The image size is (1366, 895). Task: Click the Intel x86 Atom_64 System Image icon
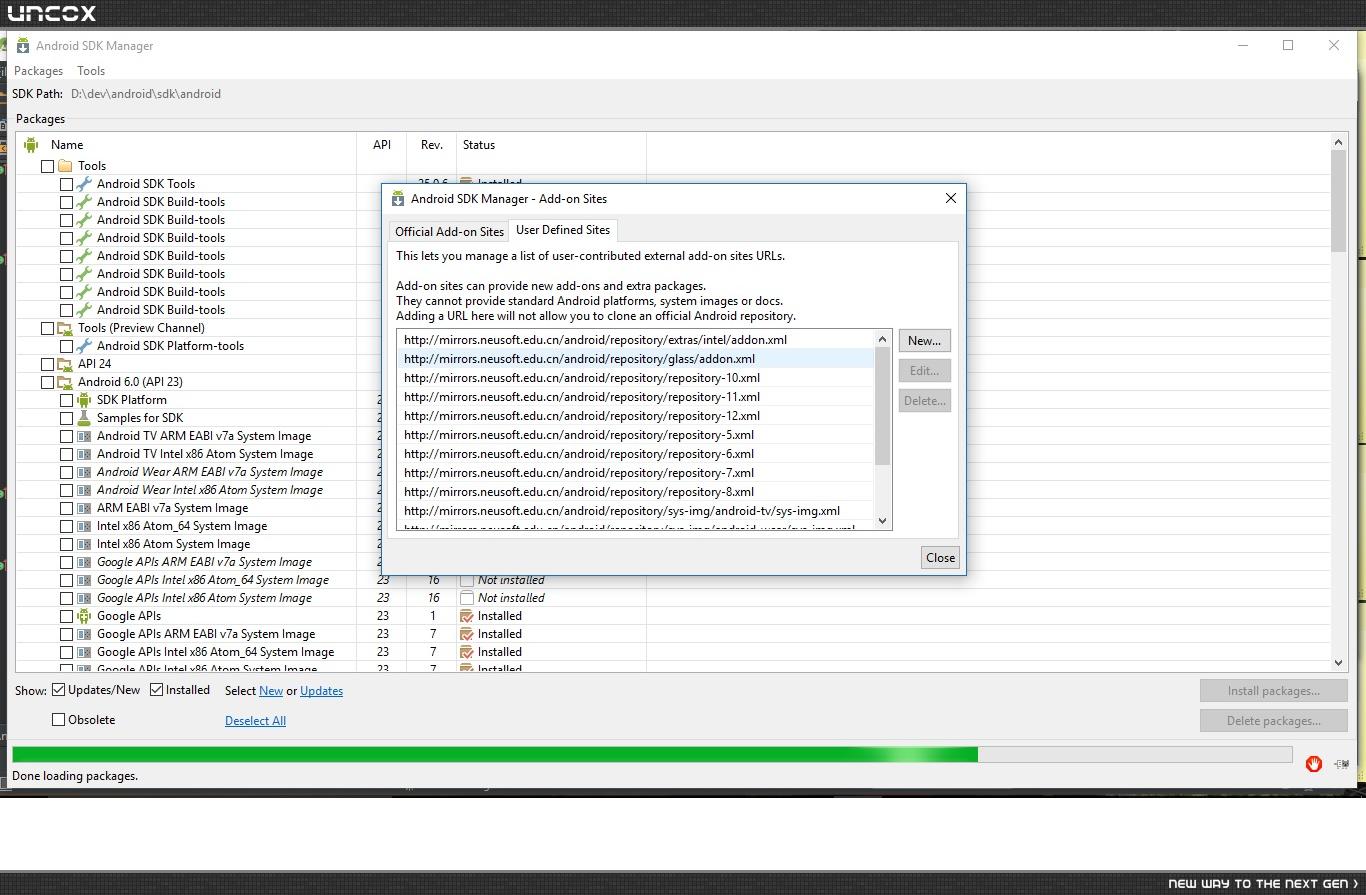[x=84, y=526]
